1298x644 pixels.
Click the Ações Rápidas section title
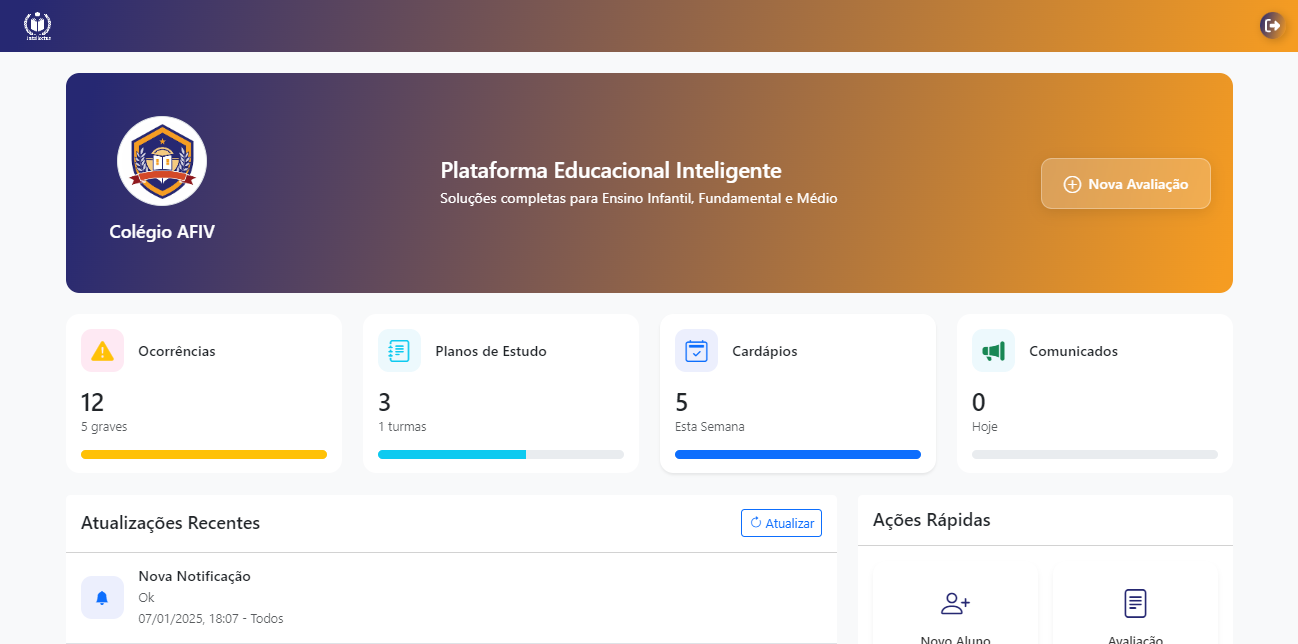click(x=931, y=520)
